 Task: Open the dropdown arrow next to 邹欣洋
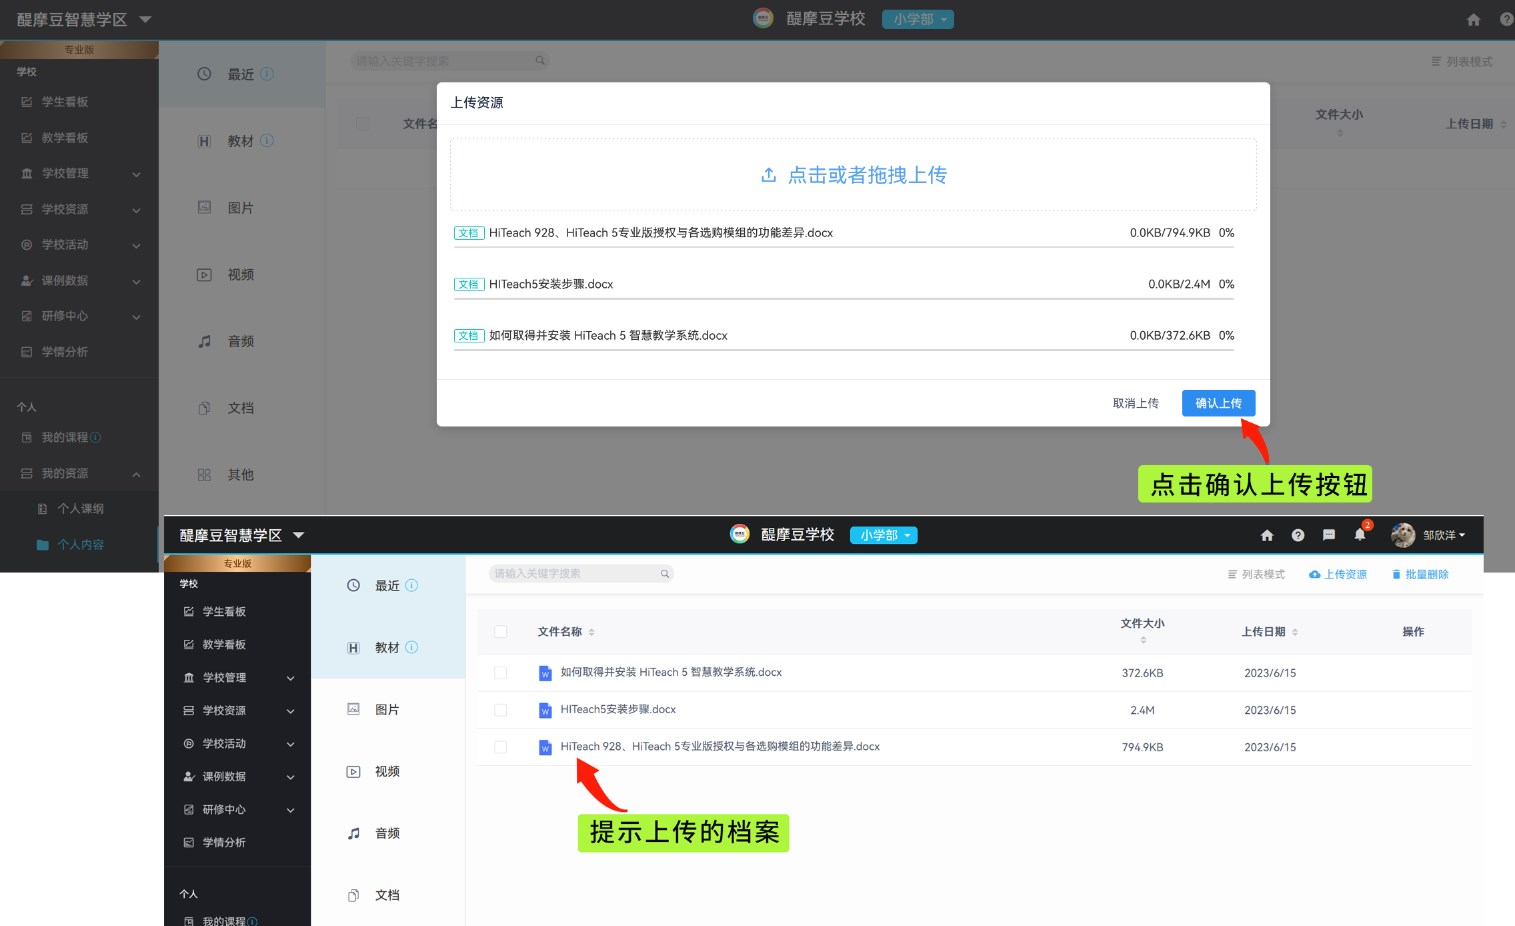(x=1462, y=535)
